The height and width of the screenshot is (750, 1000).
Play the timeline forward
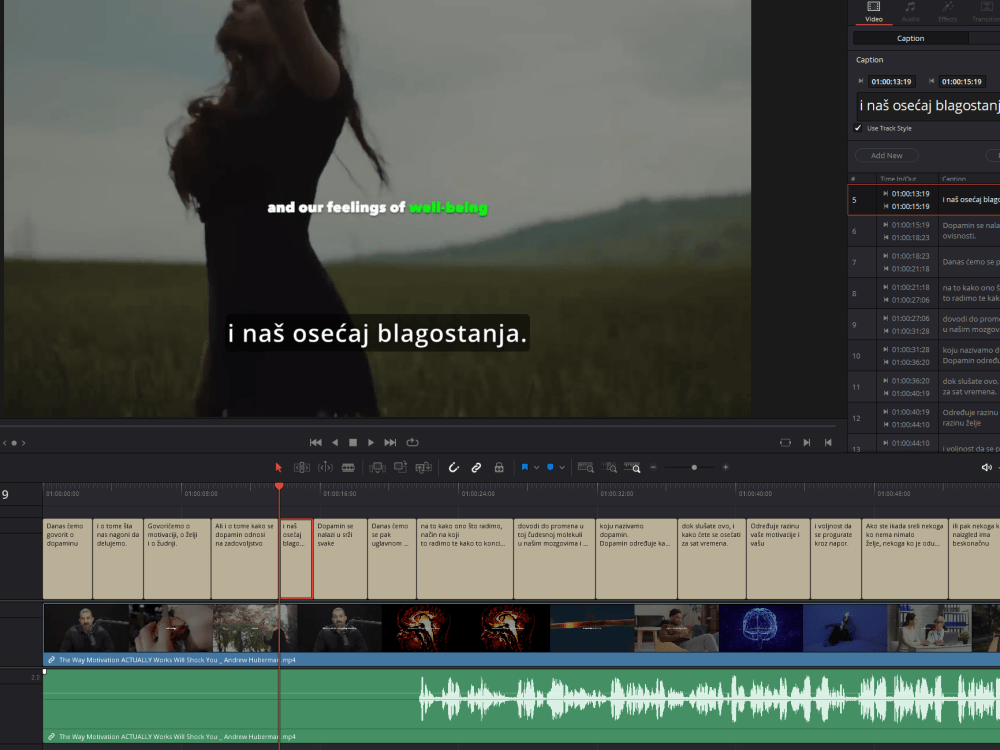371,443
